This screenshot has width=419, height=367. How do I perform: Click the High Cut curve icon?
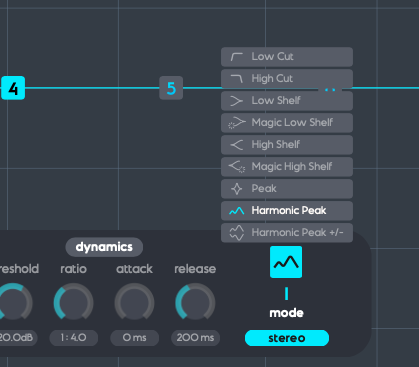[x=236, y=79]
